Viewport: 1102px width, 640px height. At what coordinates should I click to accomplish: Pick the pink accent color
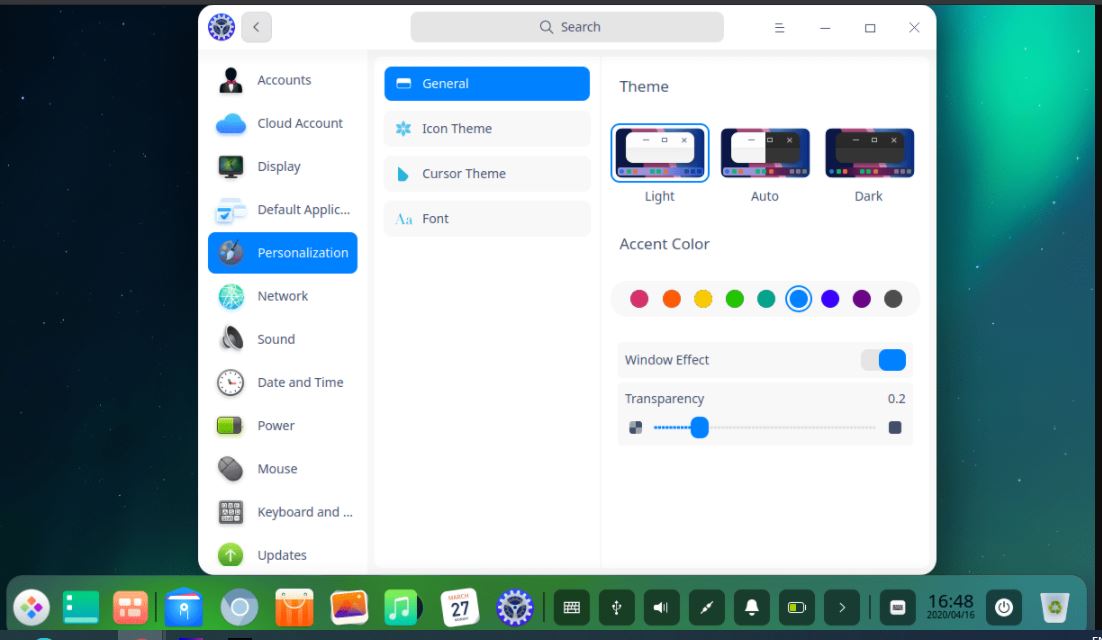pyautogui.click(x=639, y=299)
